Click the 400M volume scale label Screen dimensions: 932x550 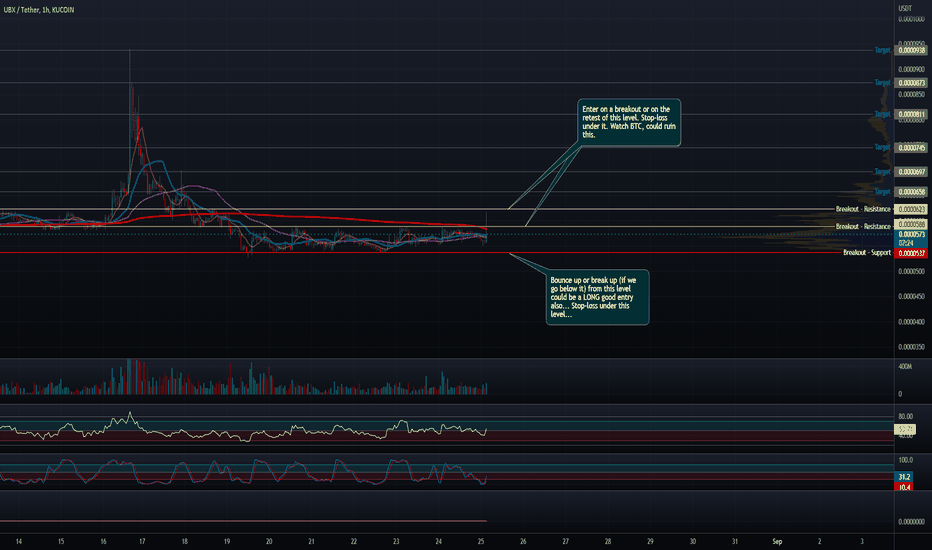905,367
